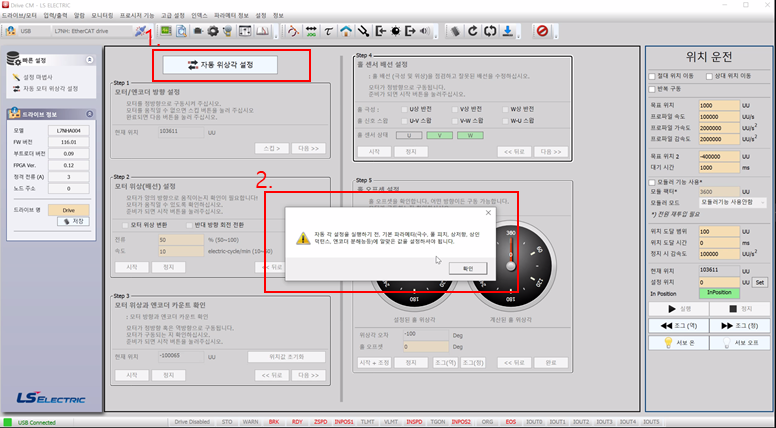776x428 pixels.
Task: Collapse the 드라이브 정보 panel
Action: (x=90, y=114)
